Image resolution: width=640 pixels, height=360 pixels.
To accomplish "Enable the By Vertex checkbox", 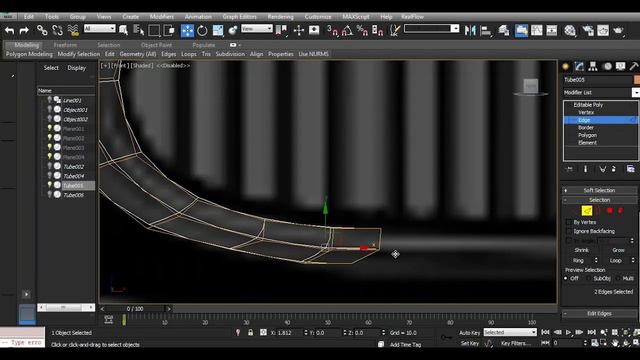I will pos(569,222).
